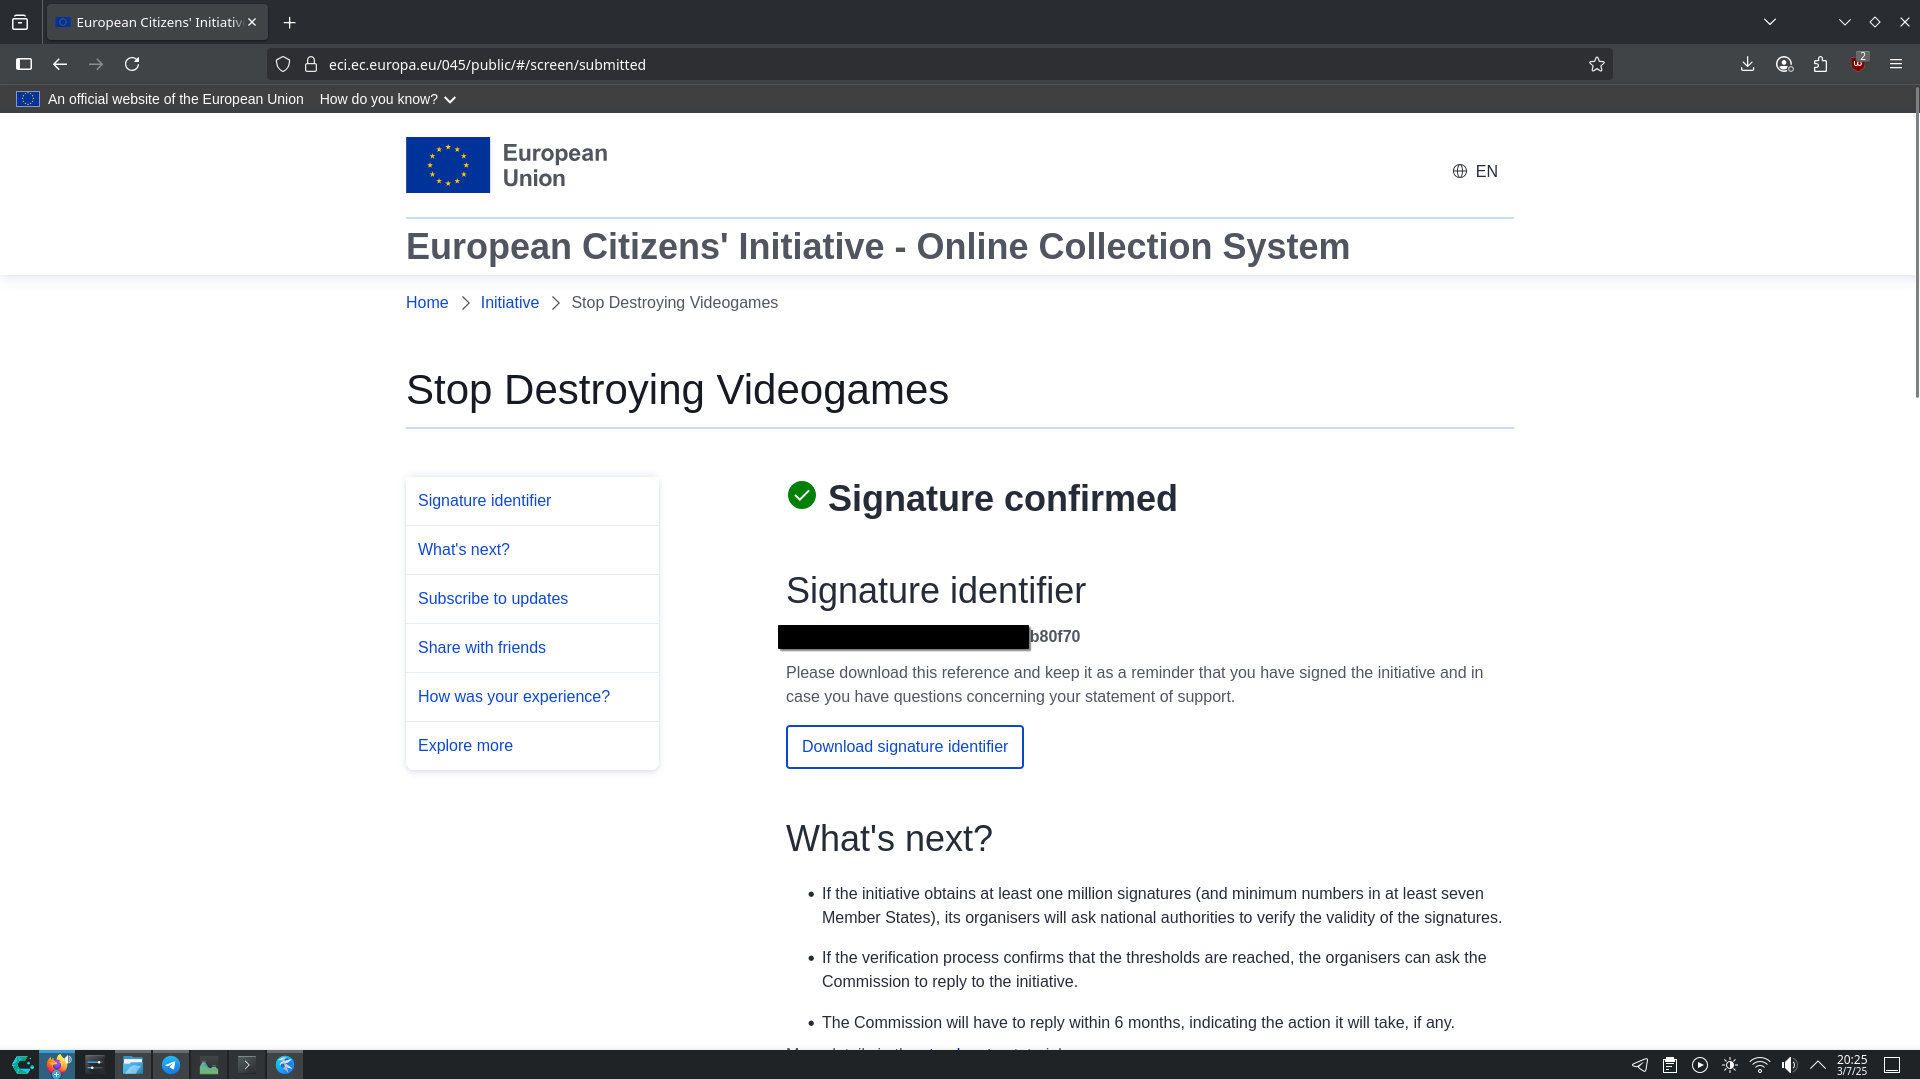The width and height of the screenshot is (1920, 1079).
Task: Jump to Subscribe to updates section
Action: (532, 599)
